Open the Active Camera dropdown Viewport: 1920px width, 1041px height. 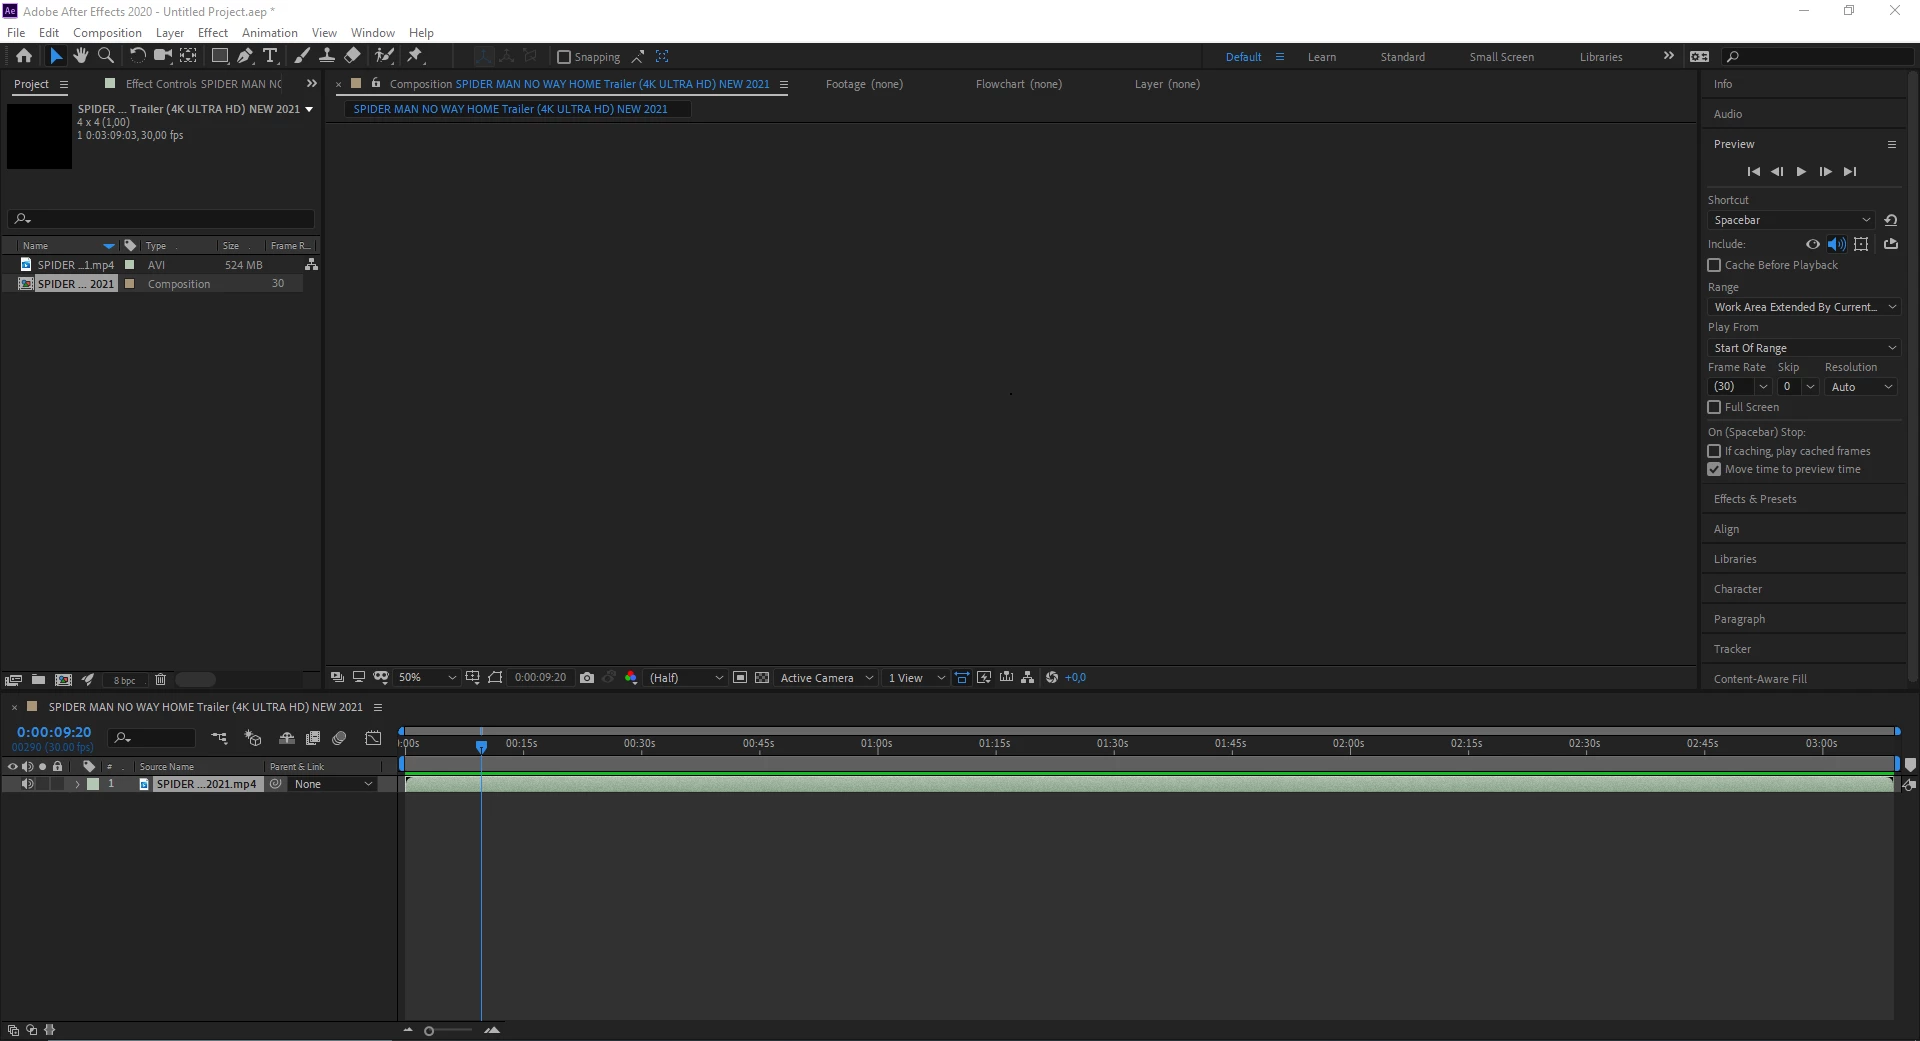click(826, 677)
